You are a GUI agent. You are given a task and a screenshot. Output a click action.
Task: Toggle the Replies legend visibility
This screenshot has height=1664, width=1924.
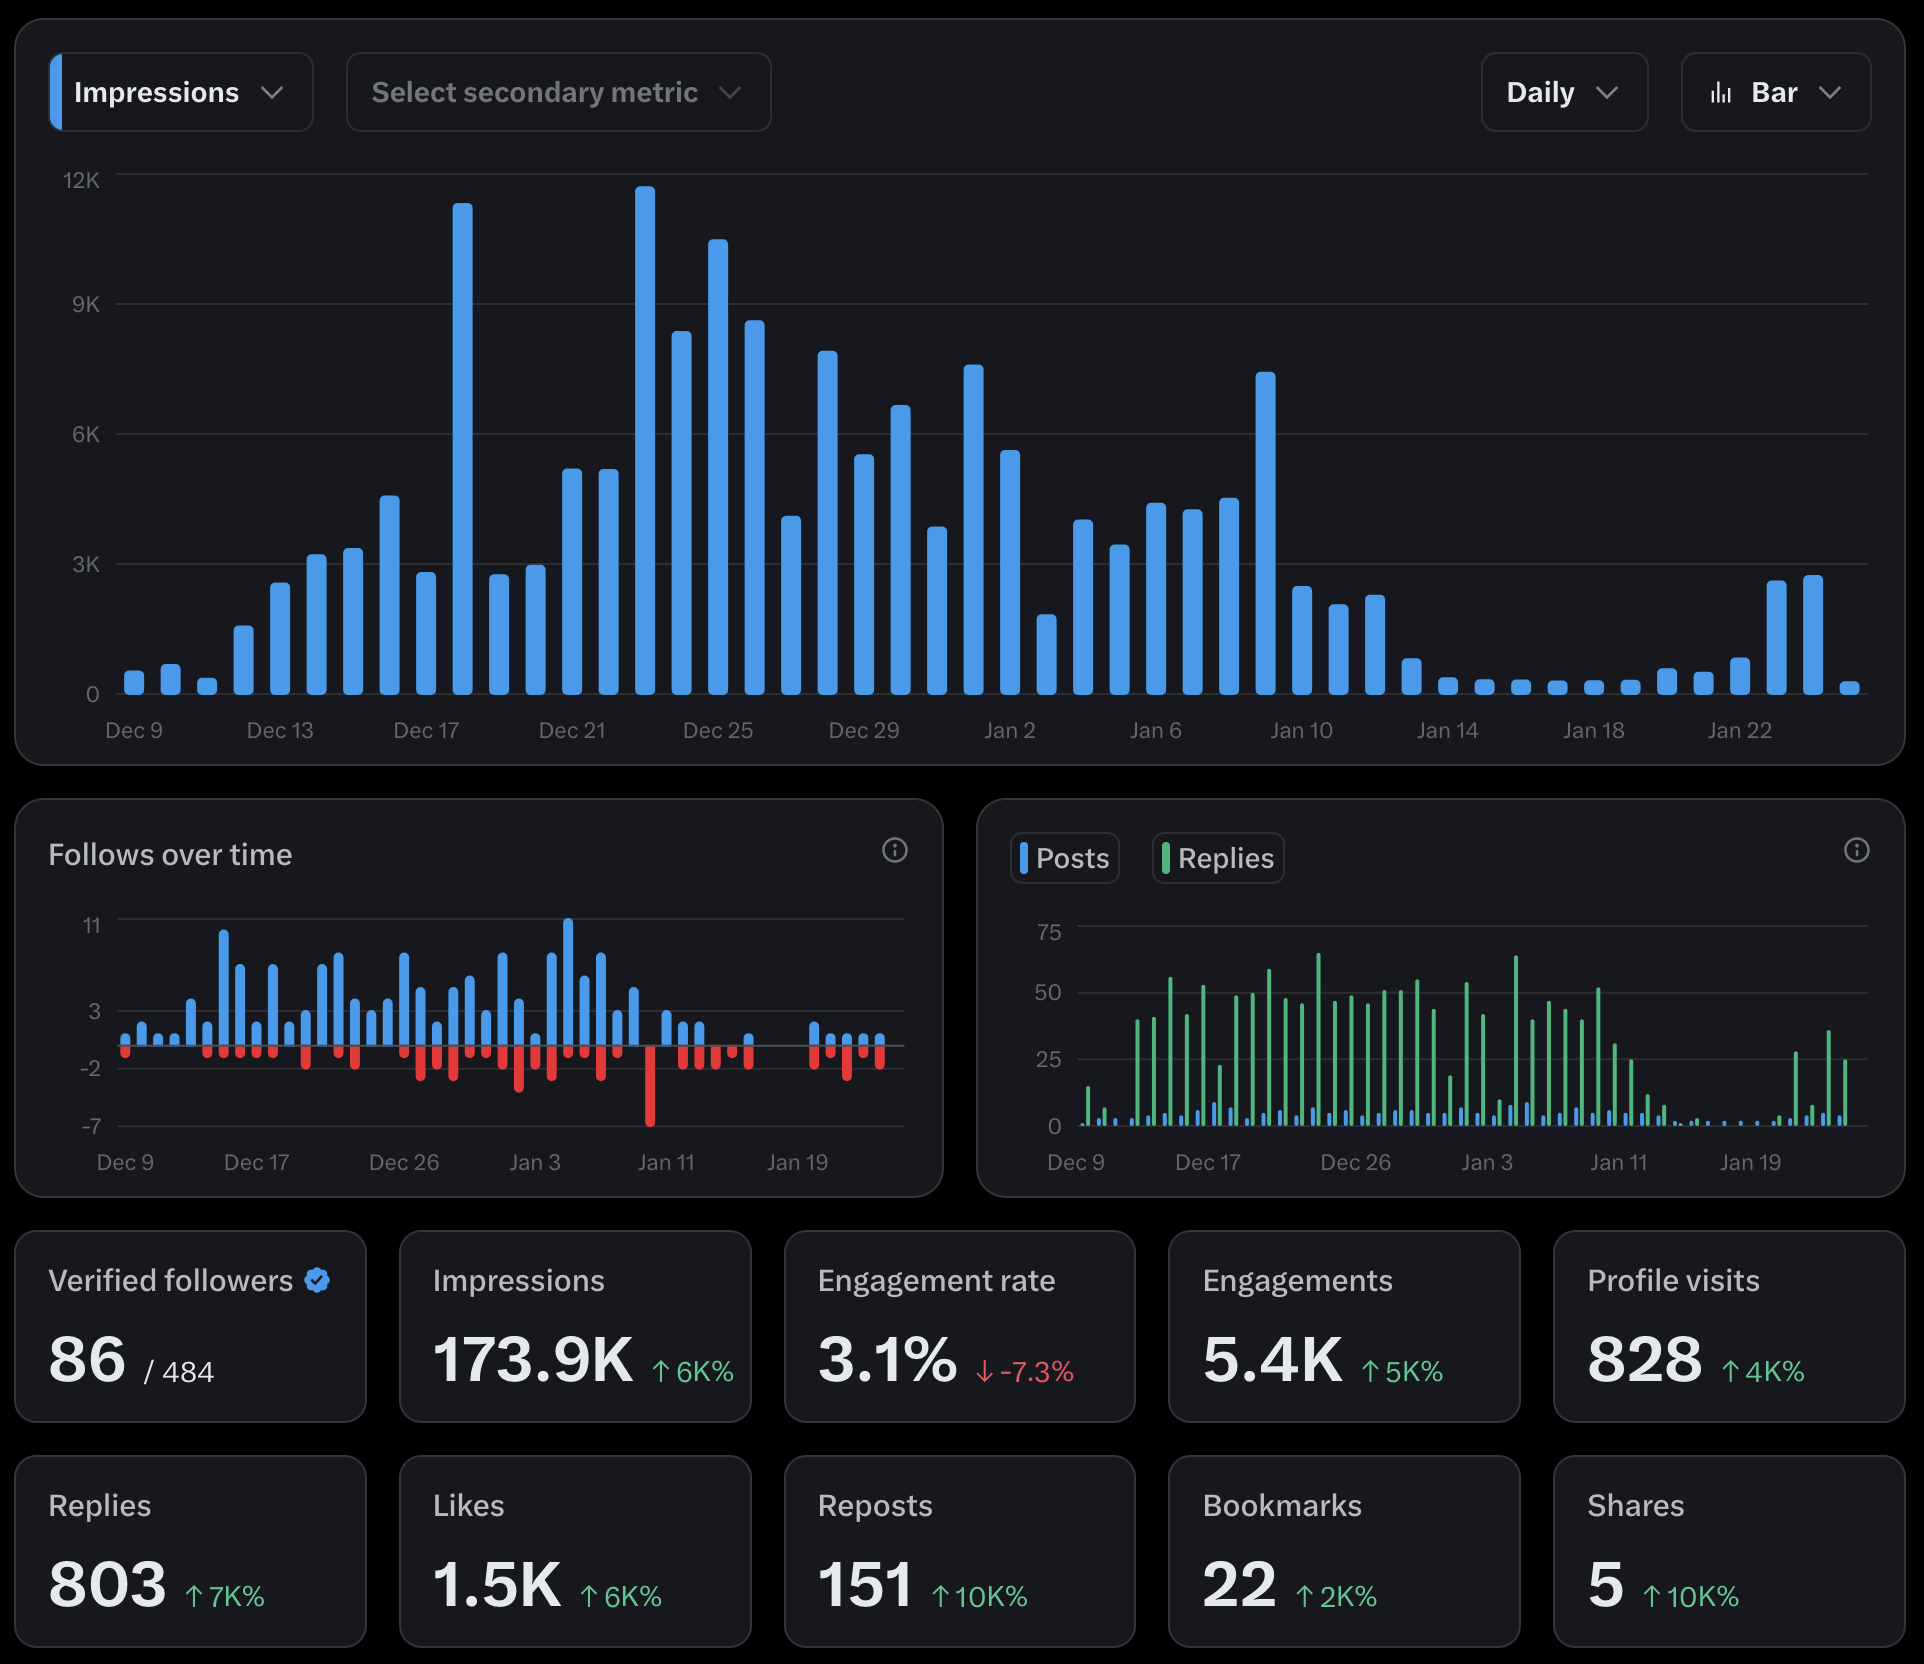coord(1216,857)
